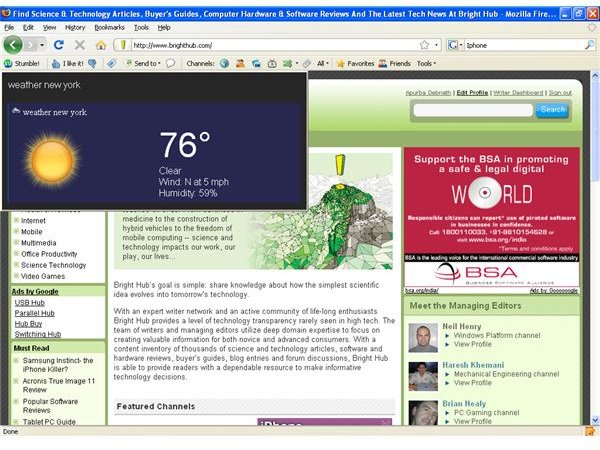
Task: Click Haresh Khemani's photo thumbnail
Action: click(423, 376)
